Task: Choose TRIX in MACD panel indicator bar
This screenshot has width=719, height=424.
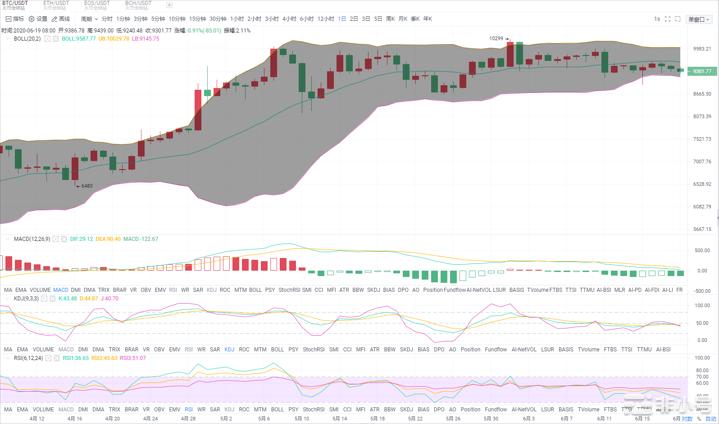Action: coord(104,290)
